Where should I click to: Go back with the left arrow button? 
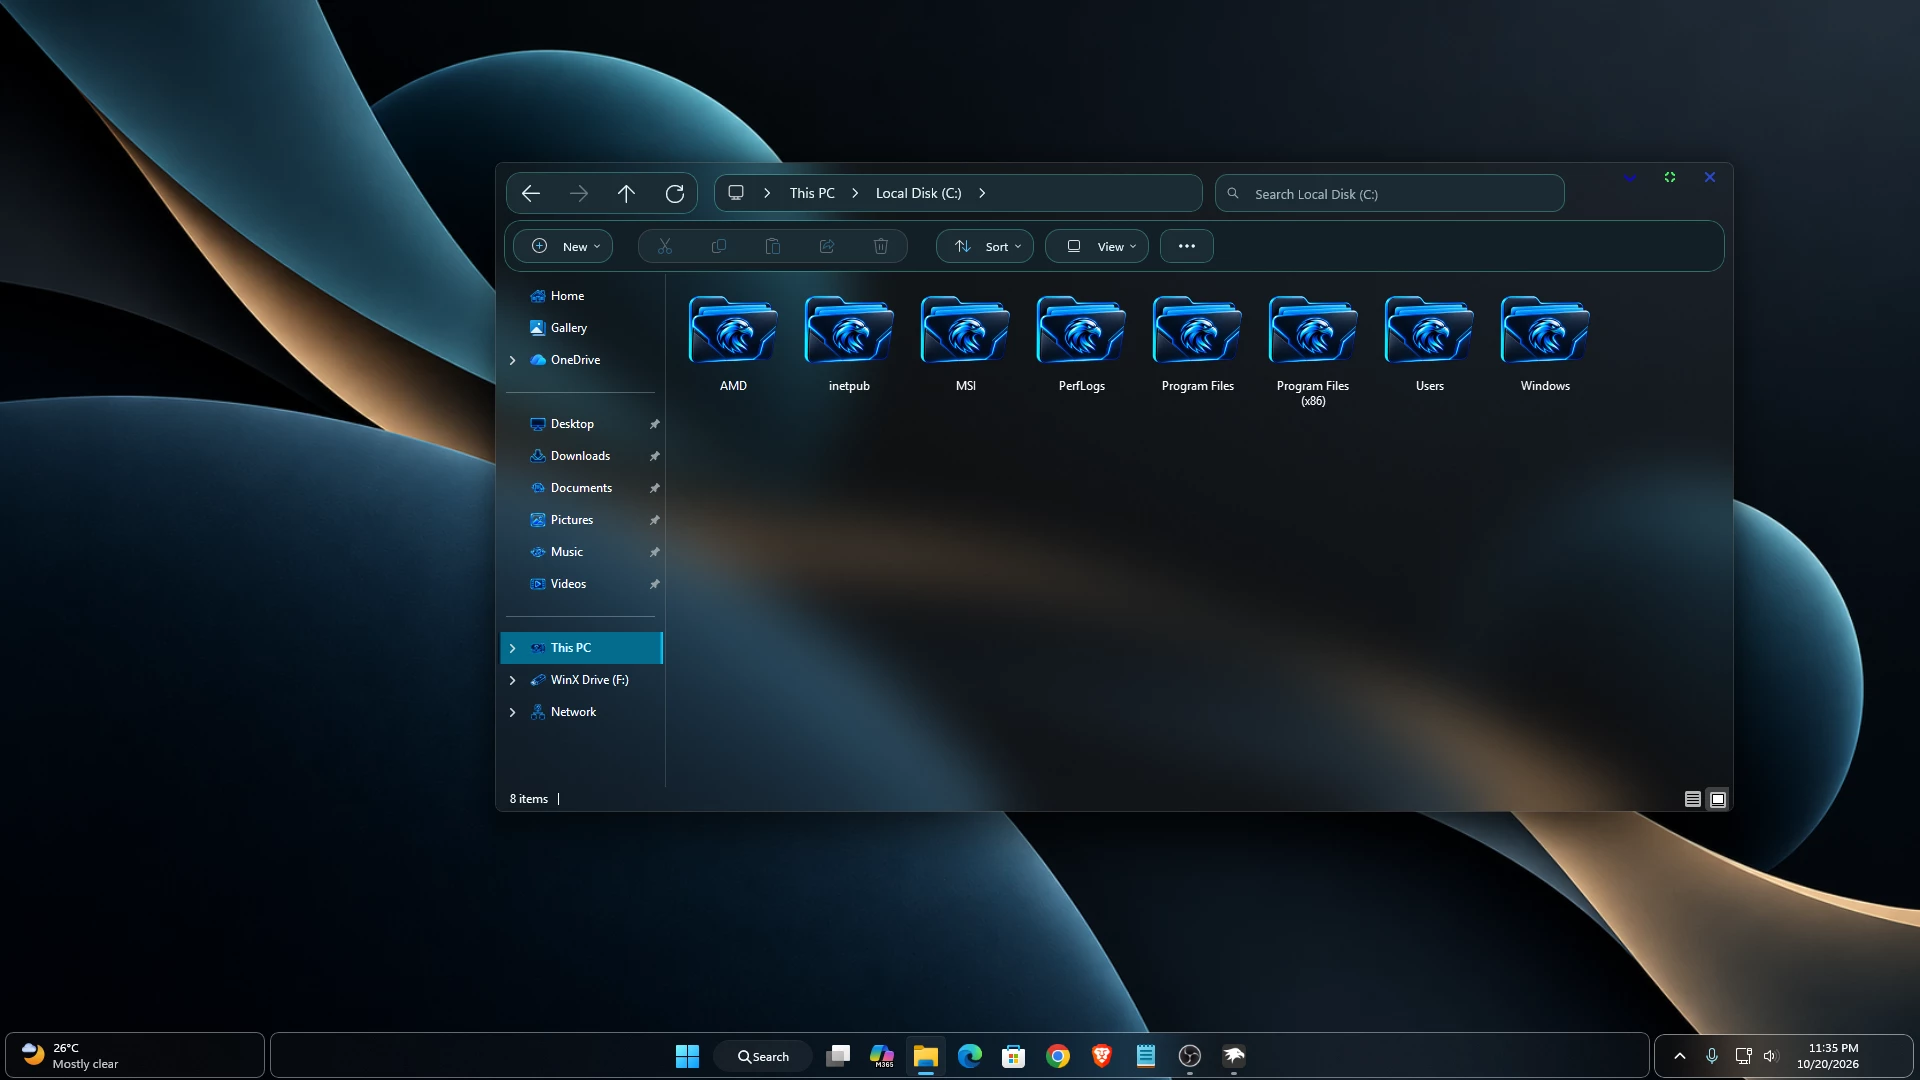[x=531, y=194]
